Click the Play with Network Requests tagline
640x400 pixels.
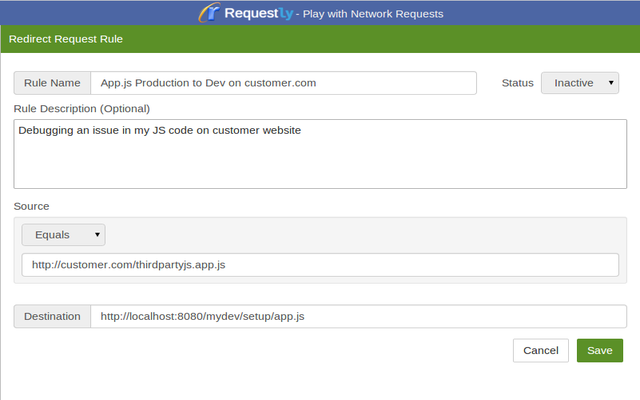[373, 14]
